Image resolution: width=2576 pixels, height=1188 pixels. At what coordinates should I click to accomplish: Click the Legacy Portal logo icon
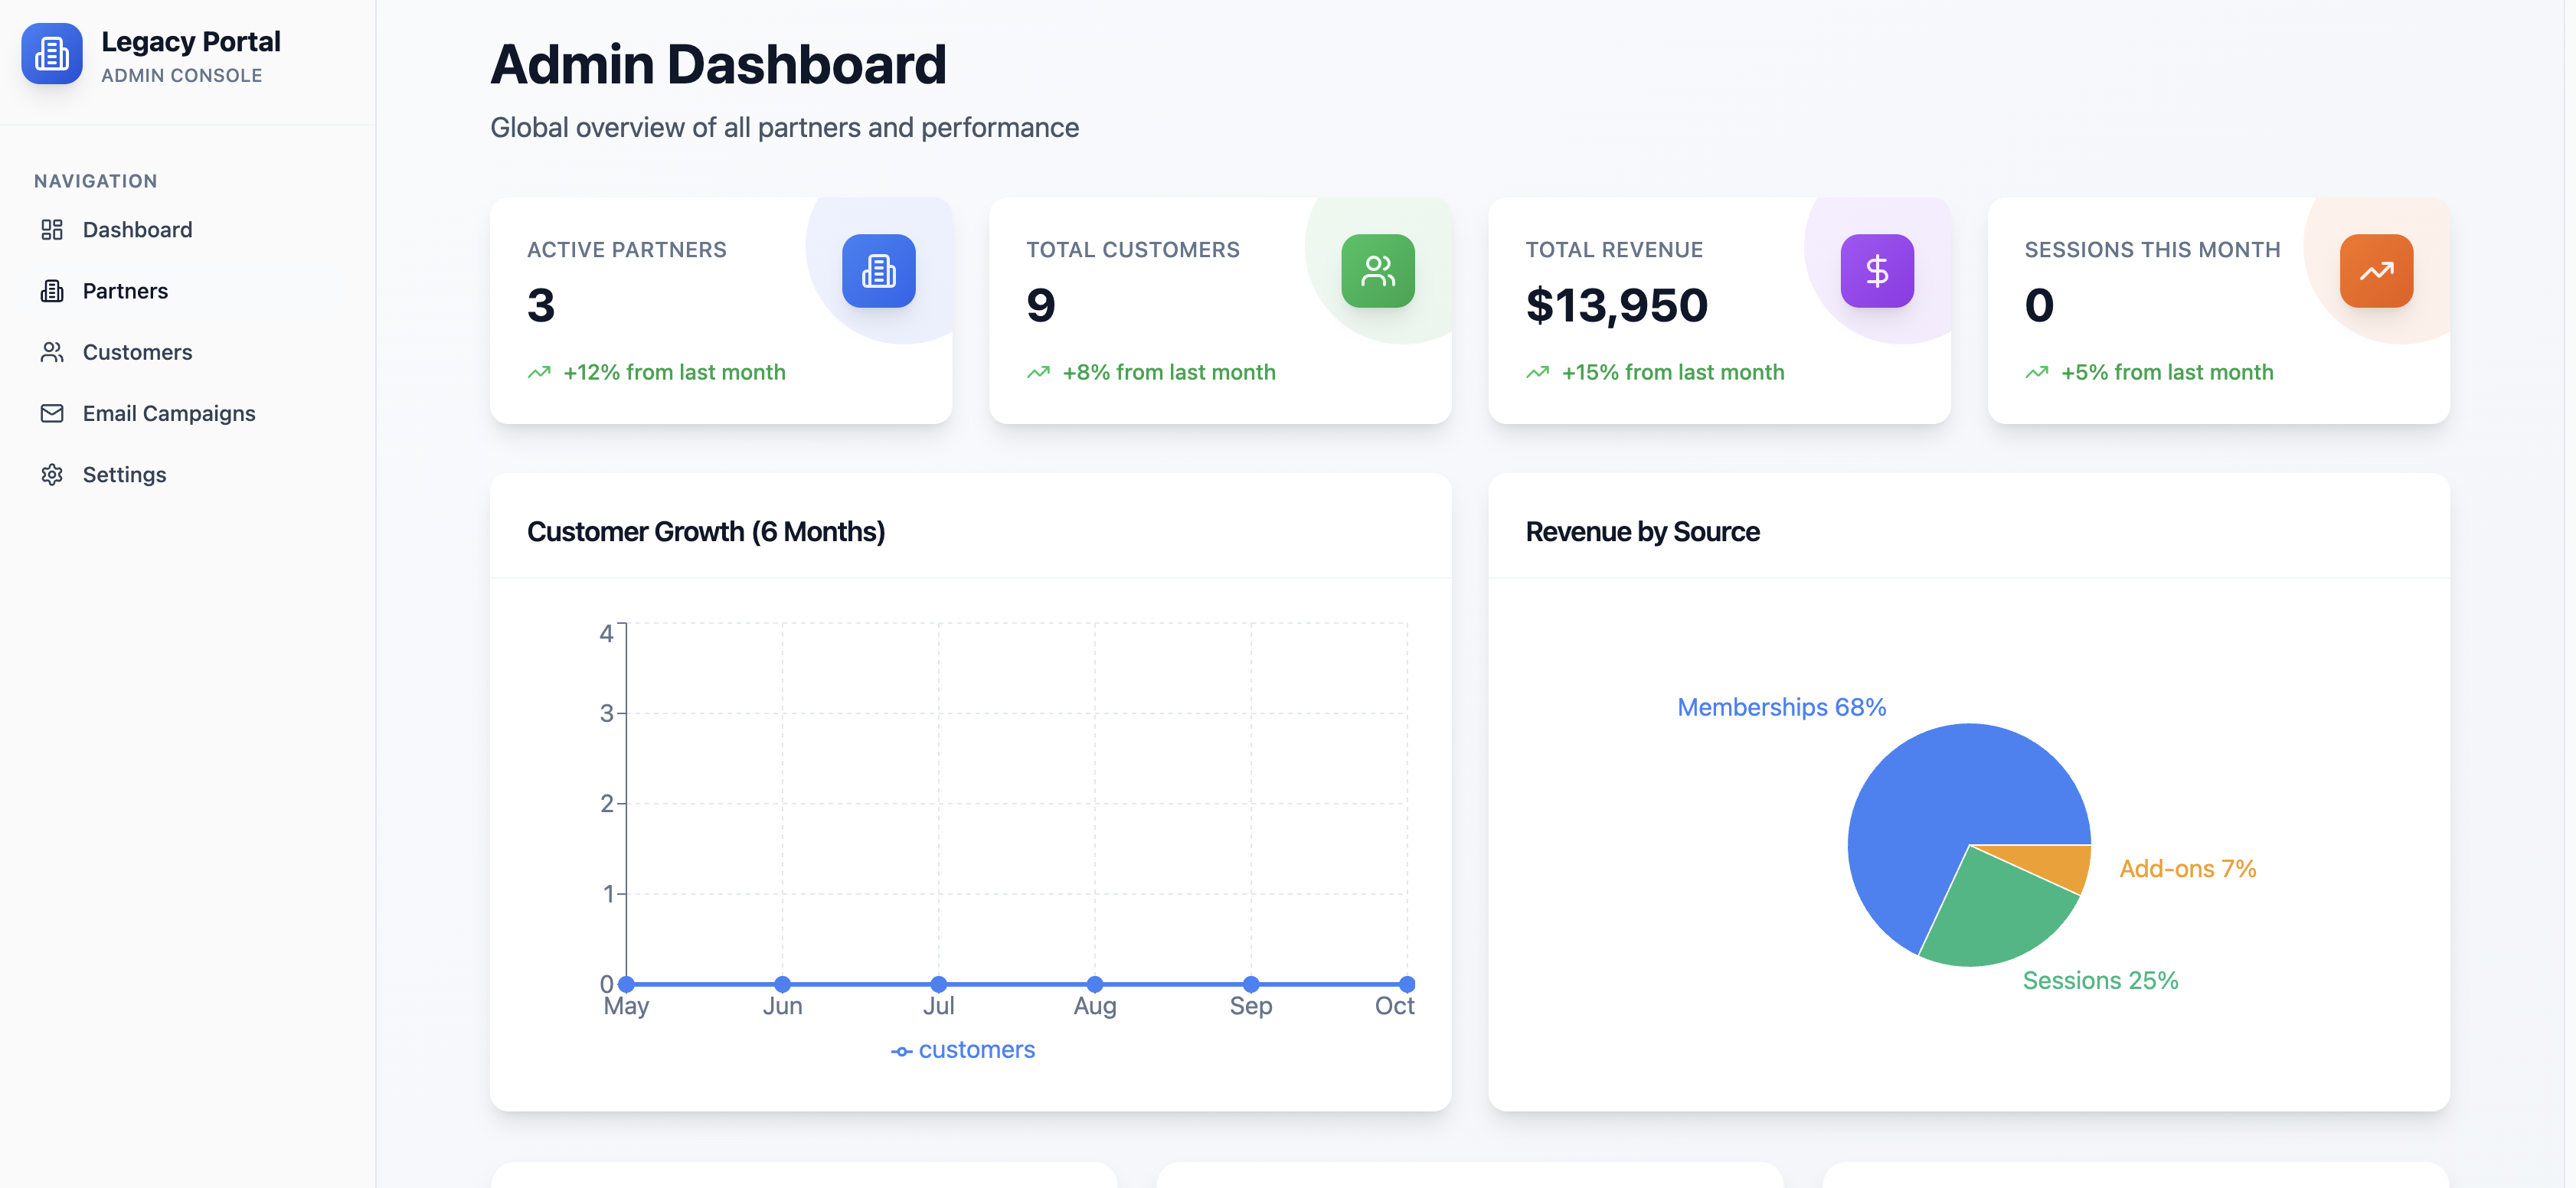click(x=51, y=54)
